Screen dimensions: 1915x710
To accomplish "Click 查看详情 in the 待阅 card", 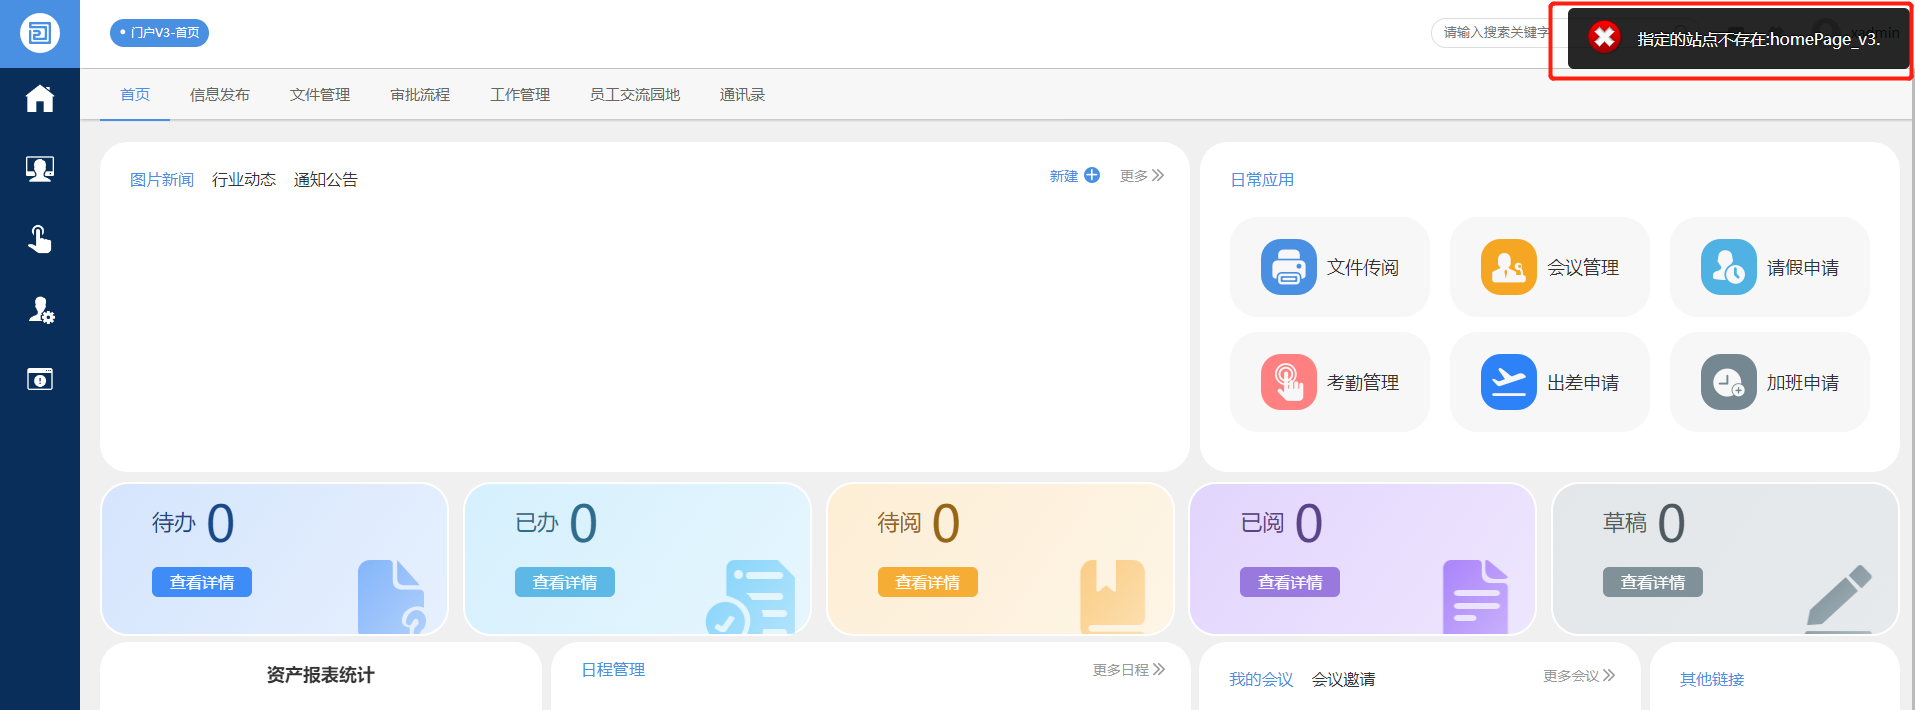I will (x=928, y=582).
